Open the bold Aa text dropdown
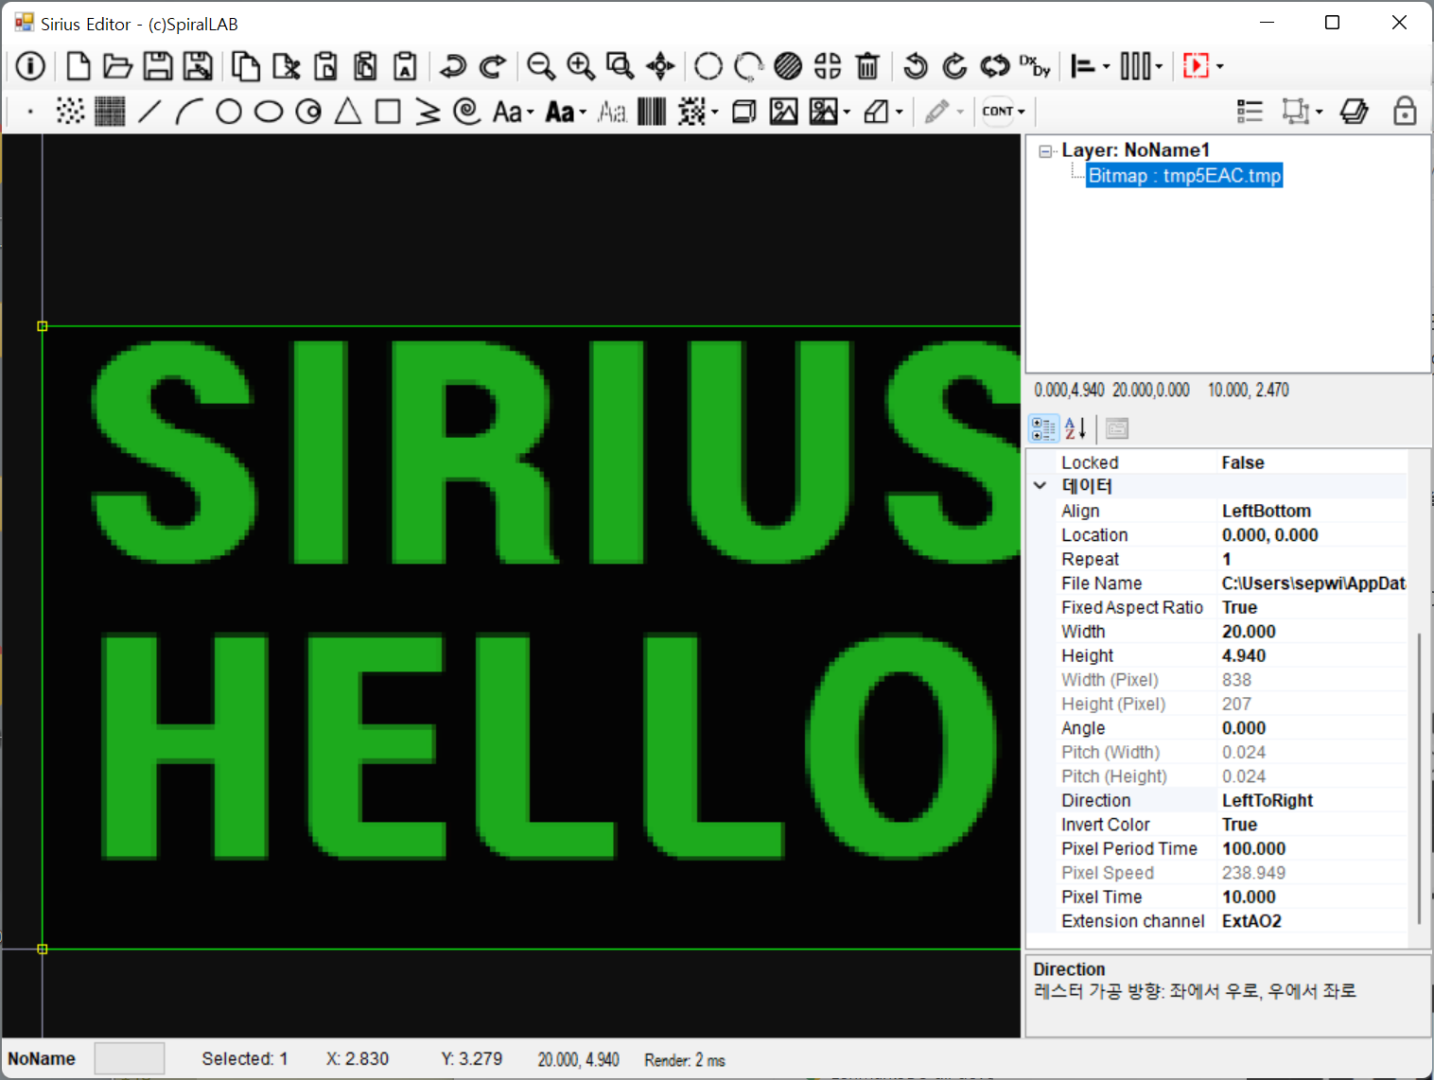The image size is (1434, 1080). (583, 112)
